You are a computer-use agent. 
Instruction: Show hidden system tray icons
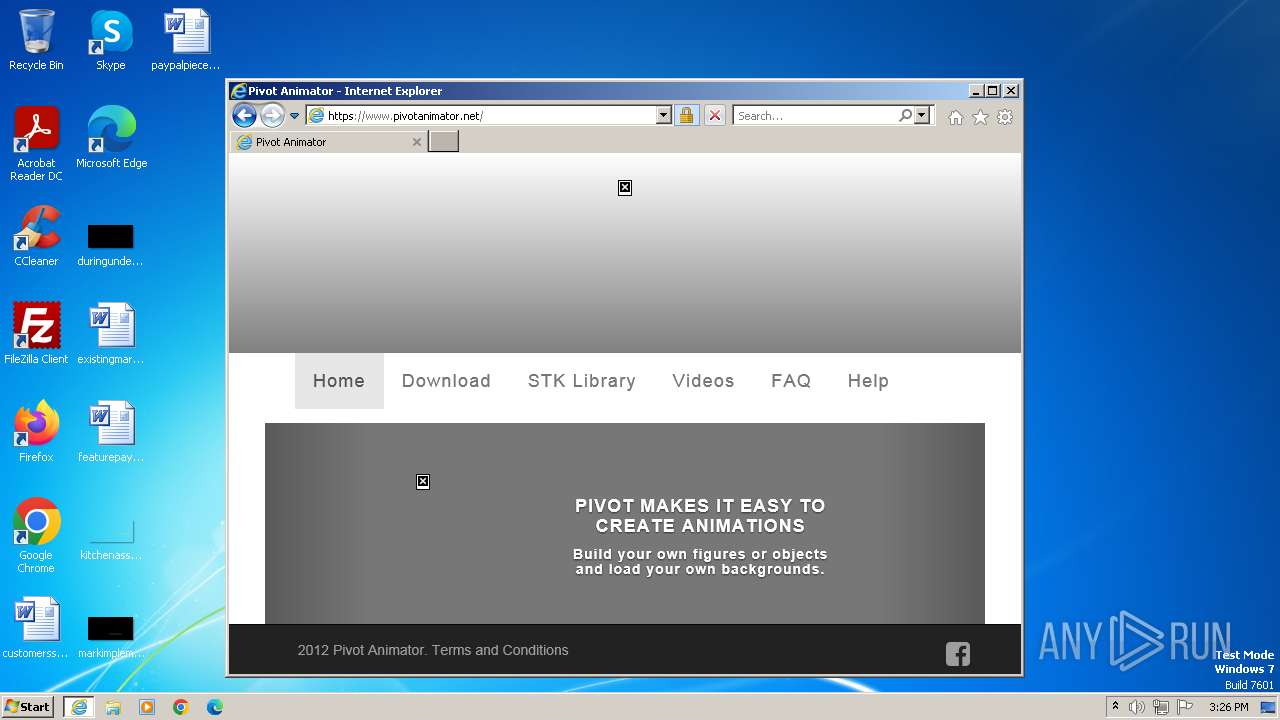(x=1115, y=707)
